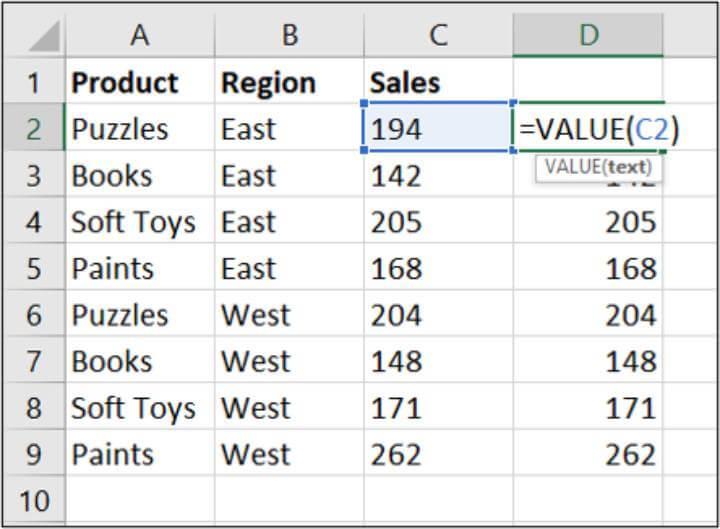Click the Region header cell
This screenshot has width=720, height=529.
point(289,83)
